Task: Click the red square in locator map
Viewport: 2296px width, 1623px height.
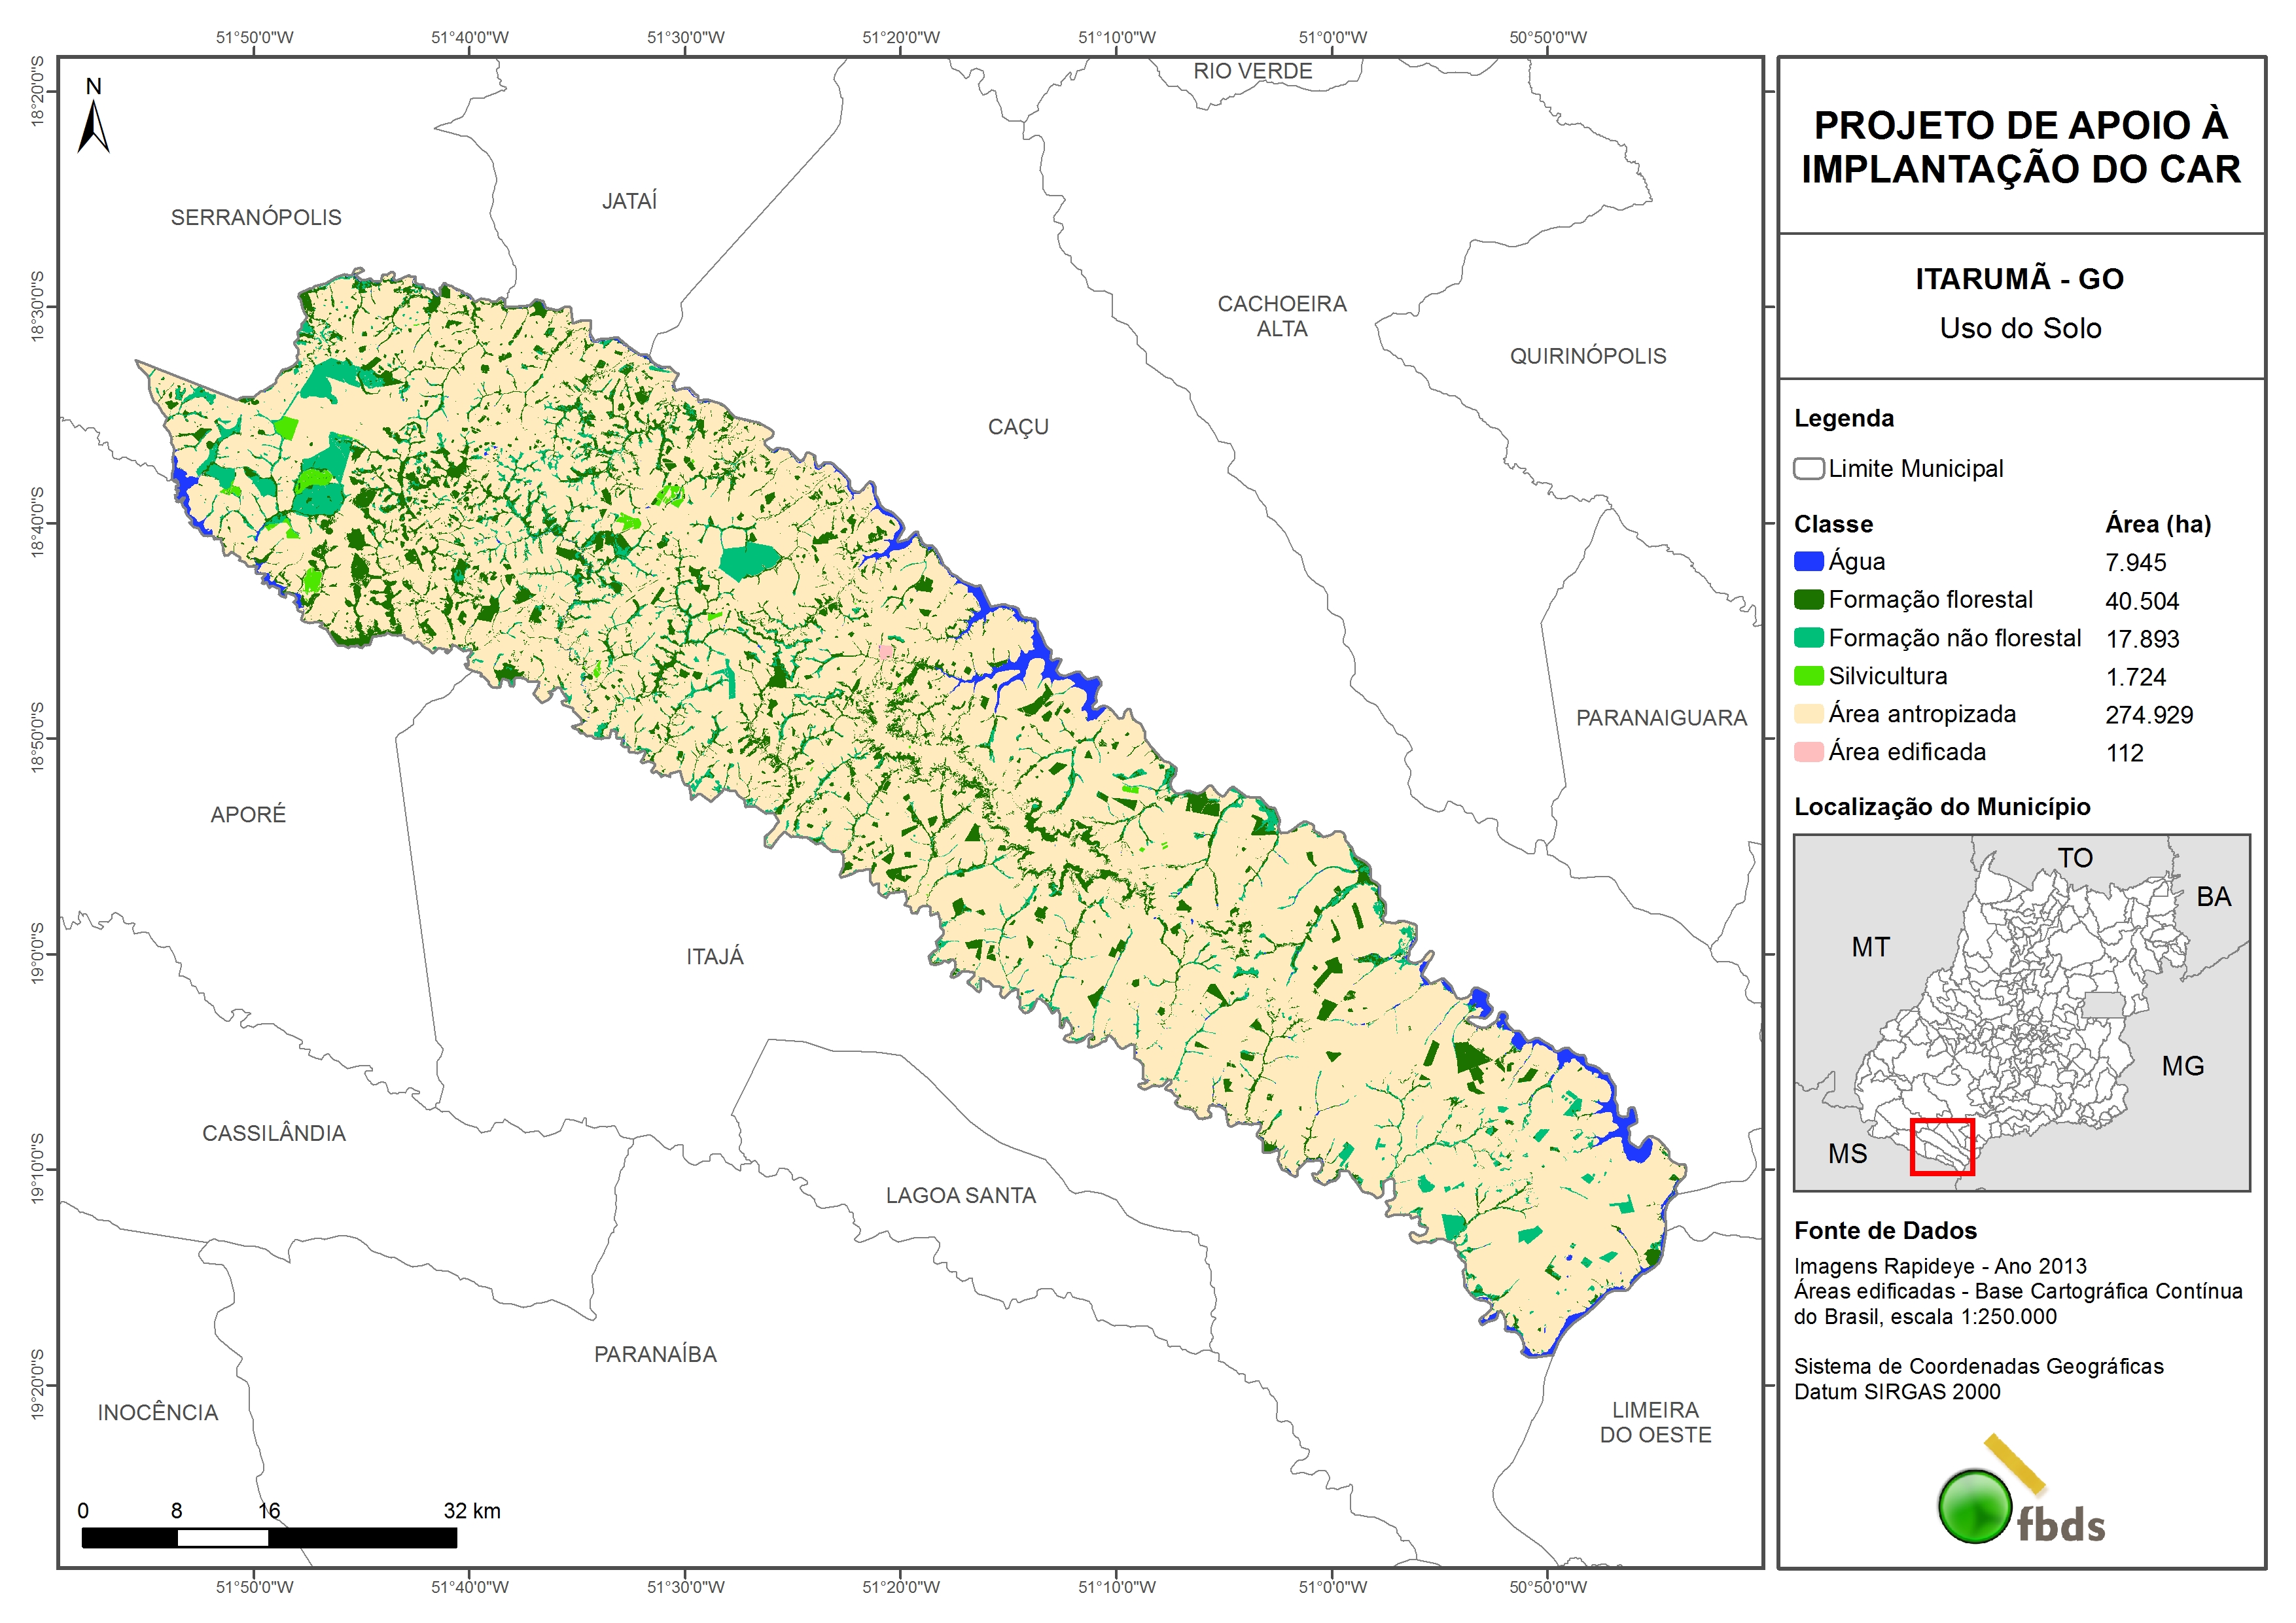Action: [1941, 1147]
